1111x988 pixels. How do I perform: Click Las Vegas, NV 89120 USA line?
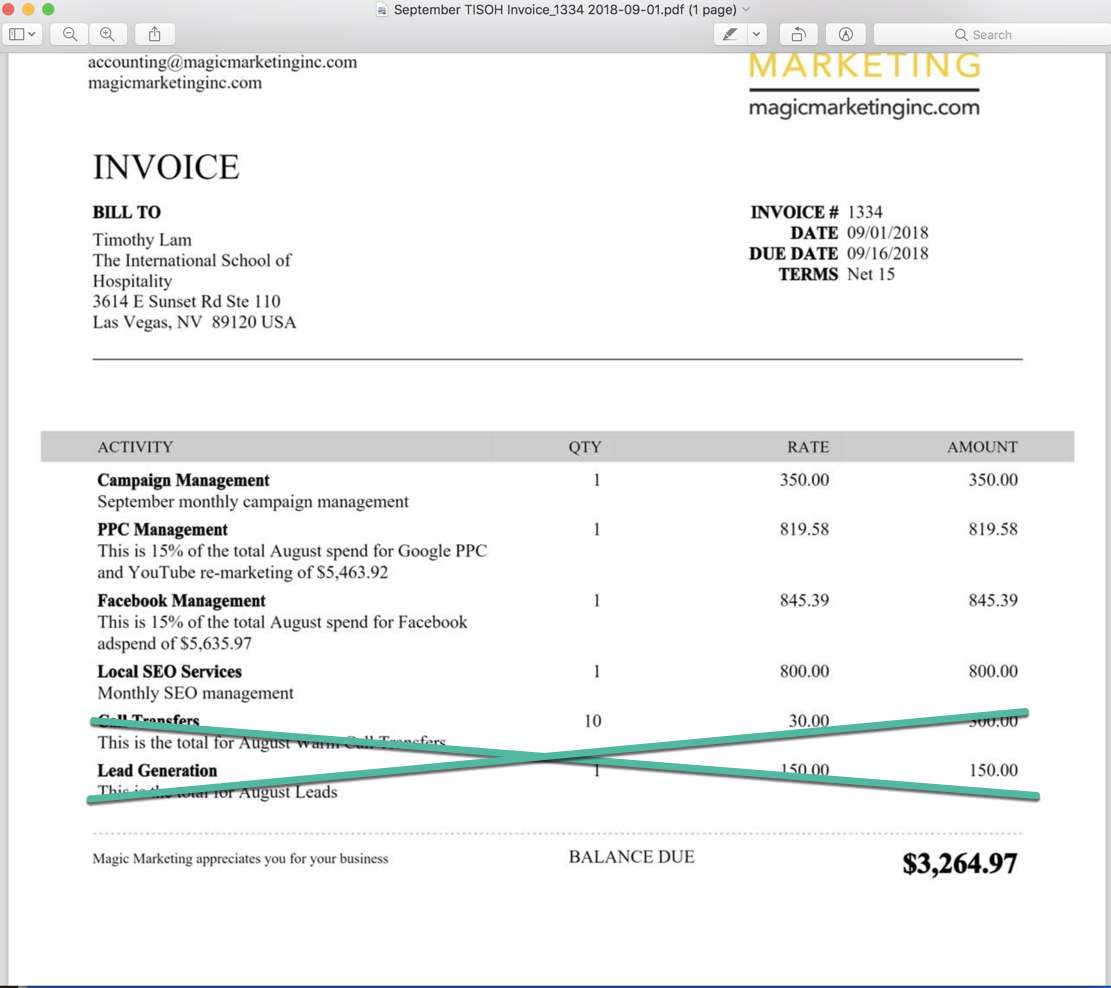[194, 322]
